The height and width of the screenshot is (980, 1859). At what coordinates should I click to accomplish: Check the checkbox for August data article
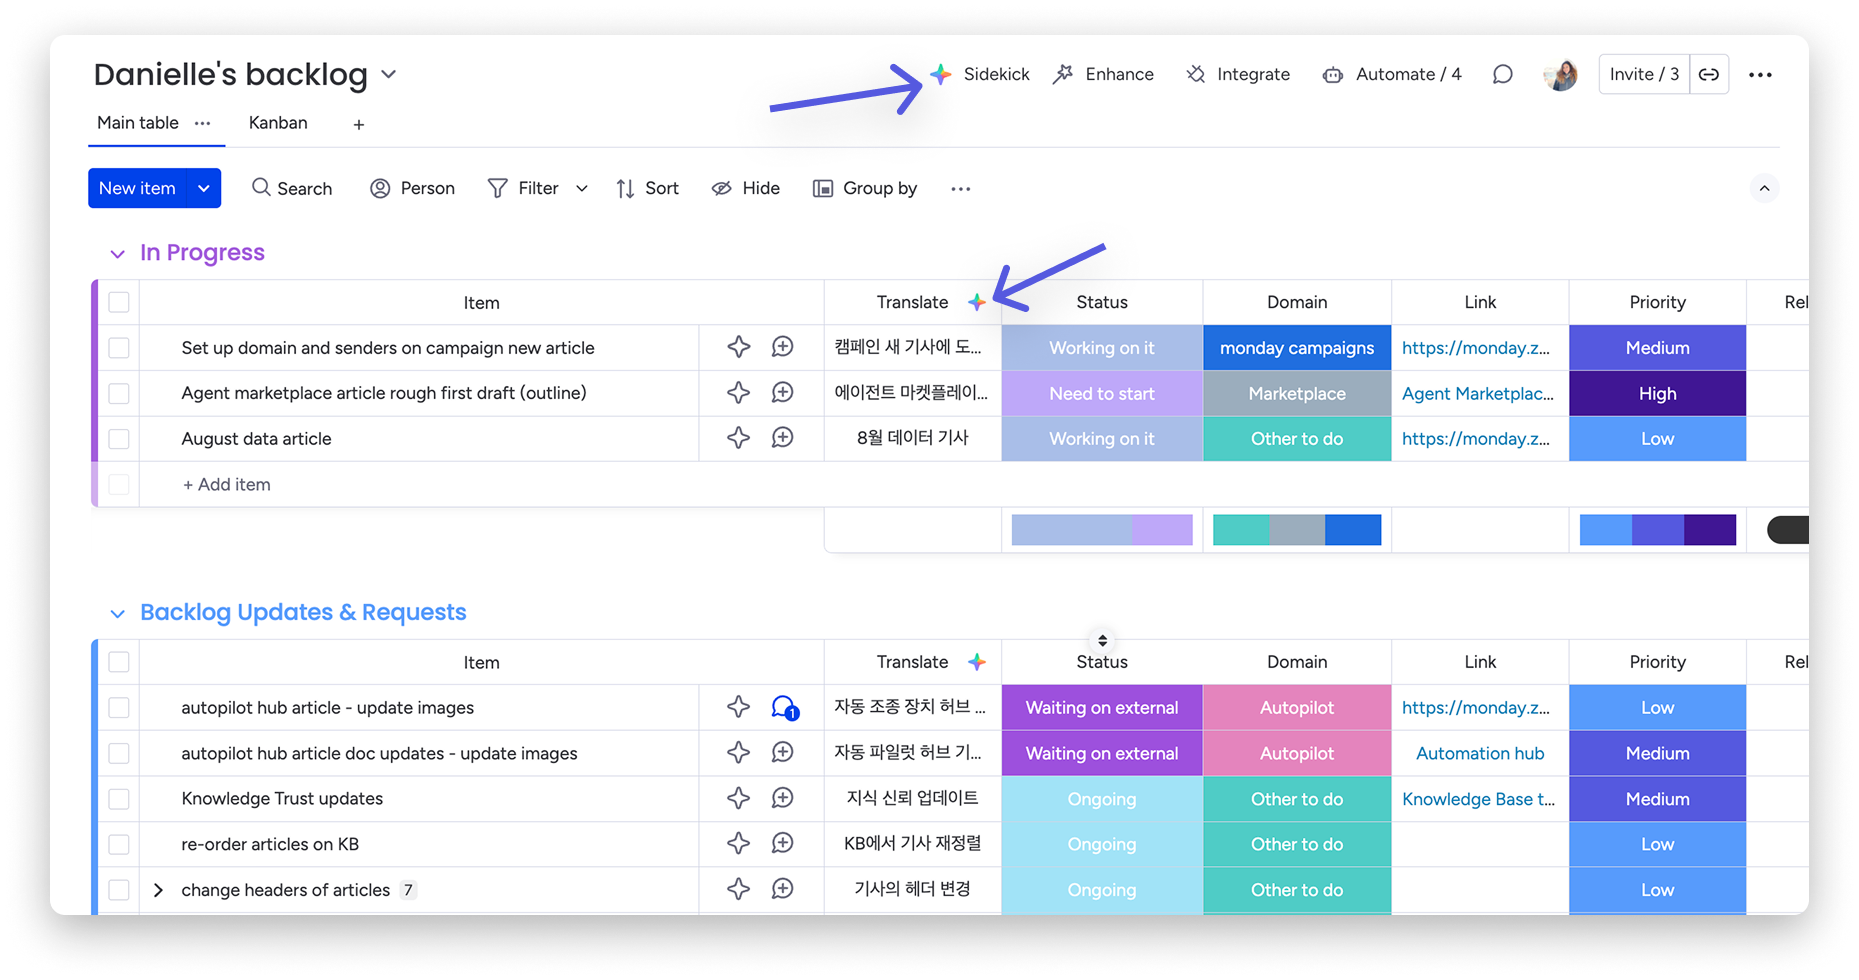click(118, 438)
